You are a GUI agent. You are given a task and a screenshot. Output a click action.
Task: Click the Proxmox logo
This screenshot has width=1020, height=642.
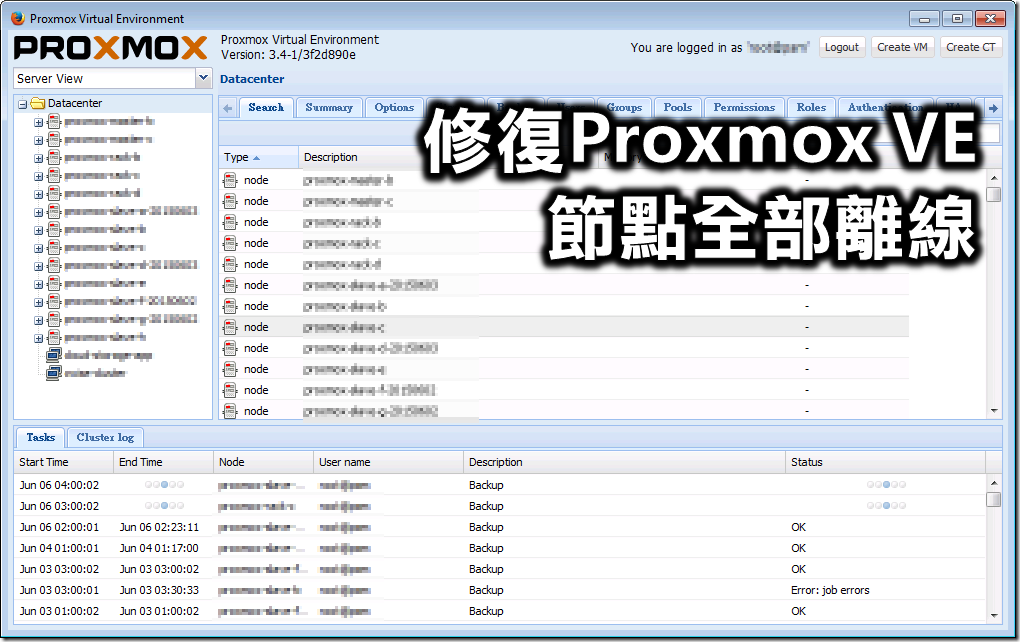[x=111, y=48]
